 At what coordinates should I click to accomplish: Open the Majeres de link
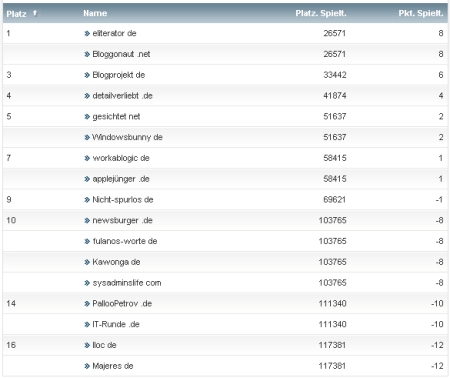113,366
